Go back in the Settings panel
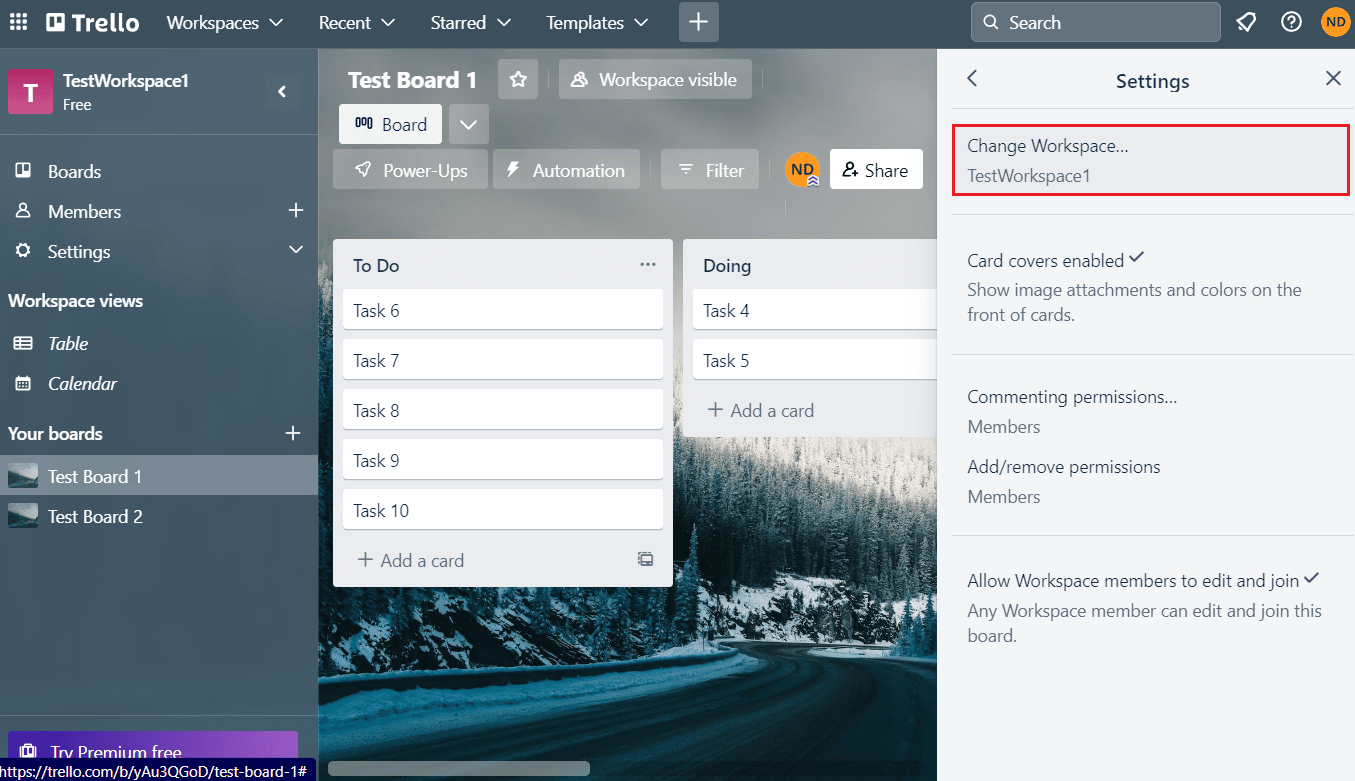Screen dimensions: 1355x781 [972, 79]
